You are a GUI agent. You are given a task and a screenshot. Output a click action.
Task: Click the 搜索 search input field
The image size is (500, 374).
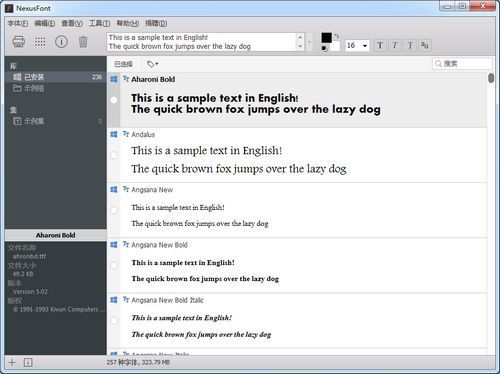(462, 64)
